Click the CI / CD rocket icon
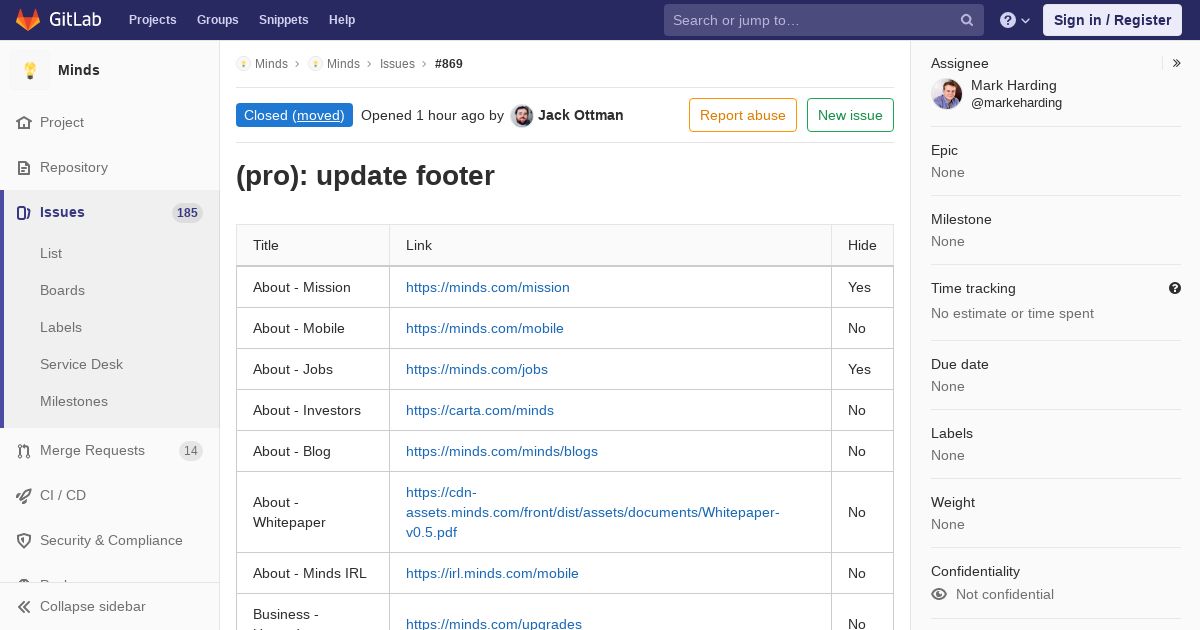Screen dimensions: 1200x630 [24, 496]
